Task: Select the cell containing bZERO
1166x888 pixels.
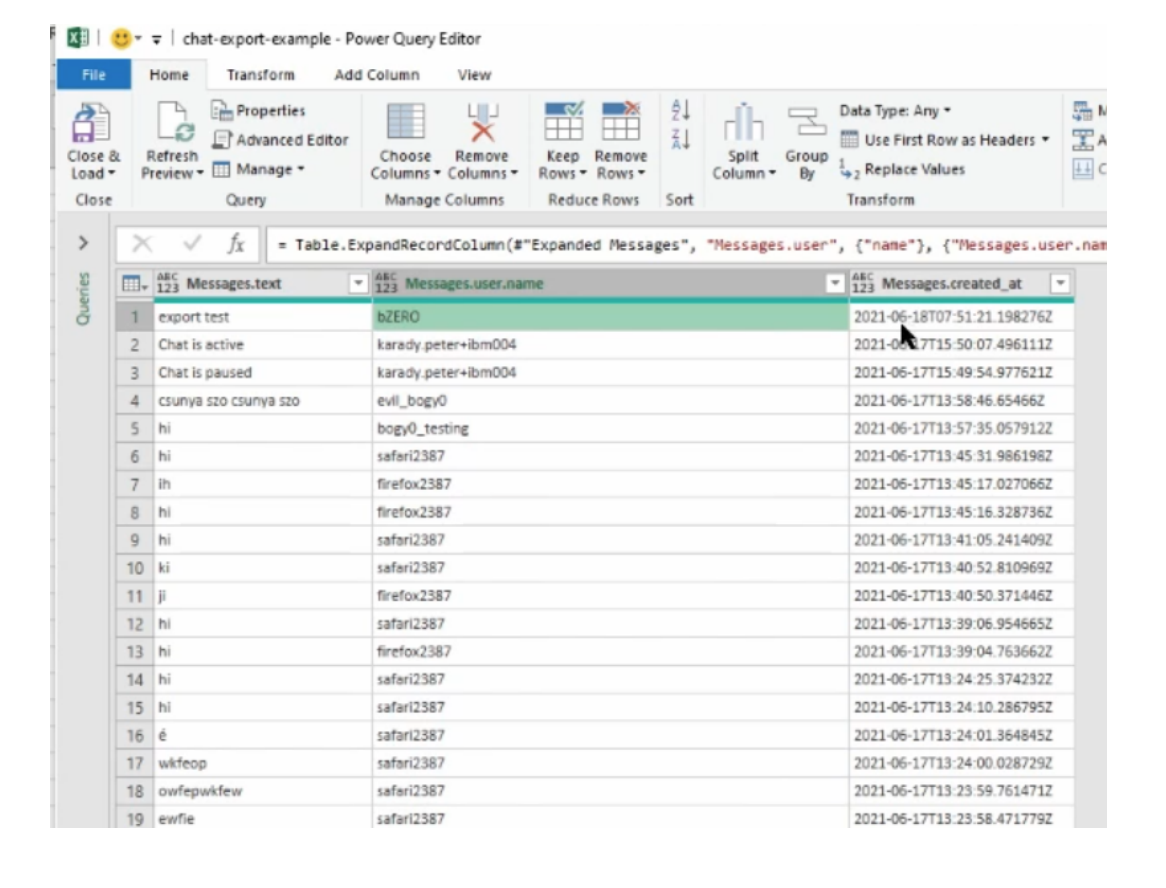Action: tap(610, 317)
